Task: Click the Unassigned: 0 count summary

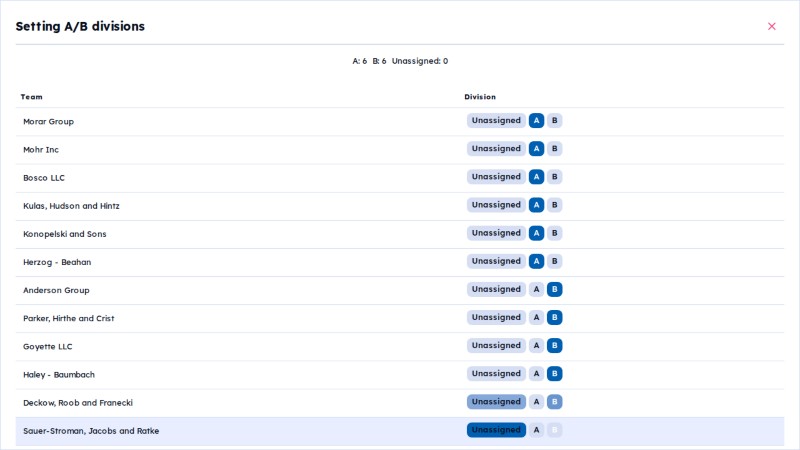Action: point(420,61)
